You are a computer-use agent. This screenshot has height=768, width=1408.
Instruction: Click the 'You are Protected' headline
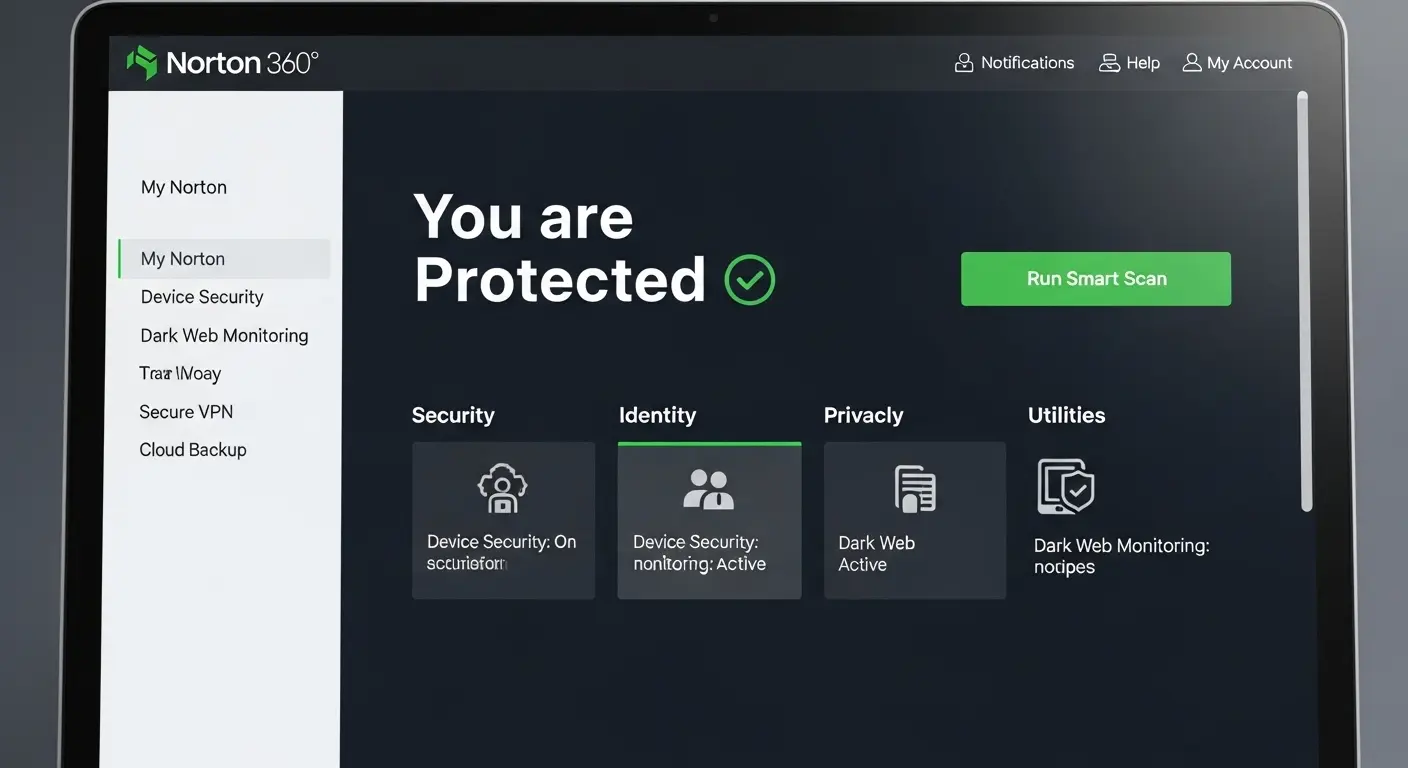[x=560, y=248]
